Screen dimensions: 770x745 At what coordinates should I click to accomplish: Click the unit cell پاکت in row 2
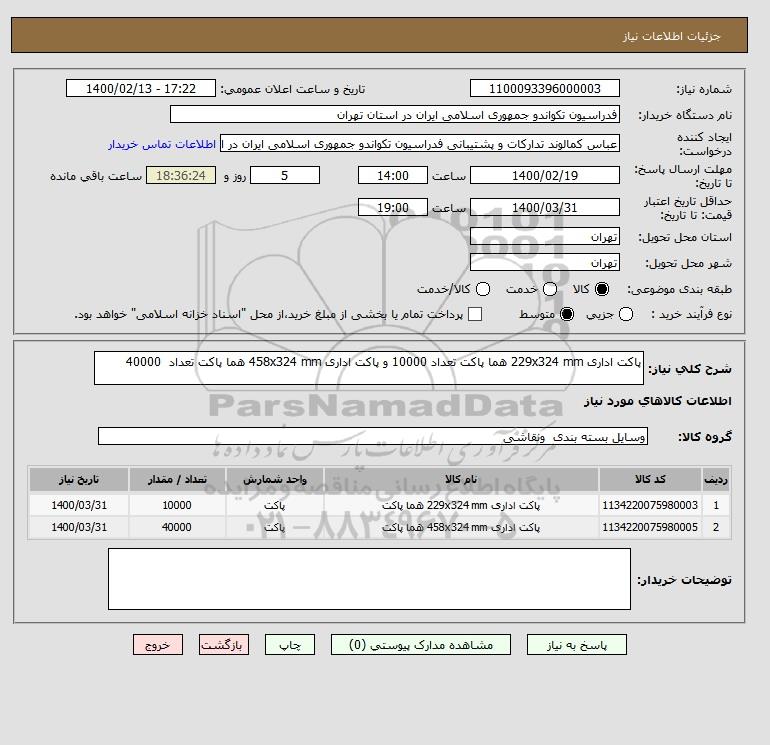click(x=275, y=527)
